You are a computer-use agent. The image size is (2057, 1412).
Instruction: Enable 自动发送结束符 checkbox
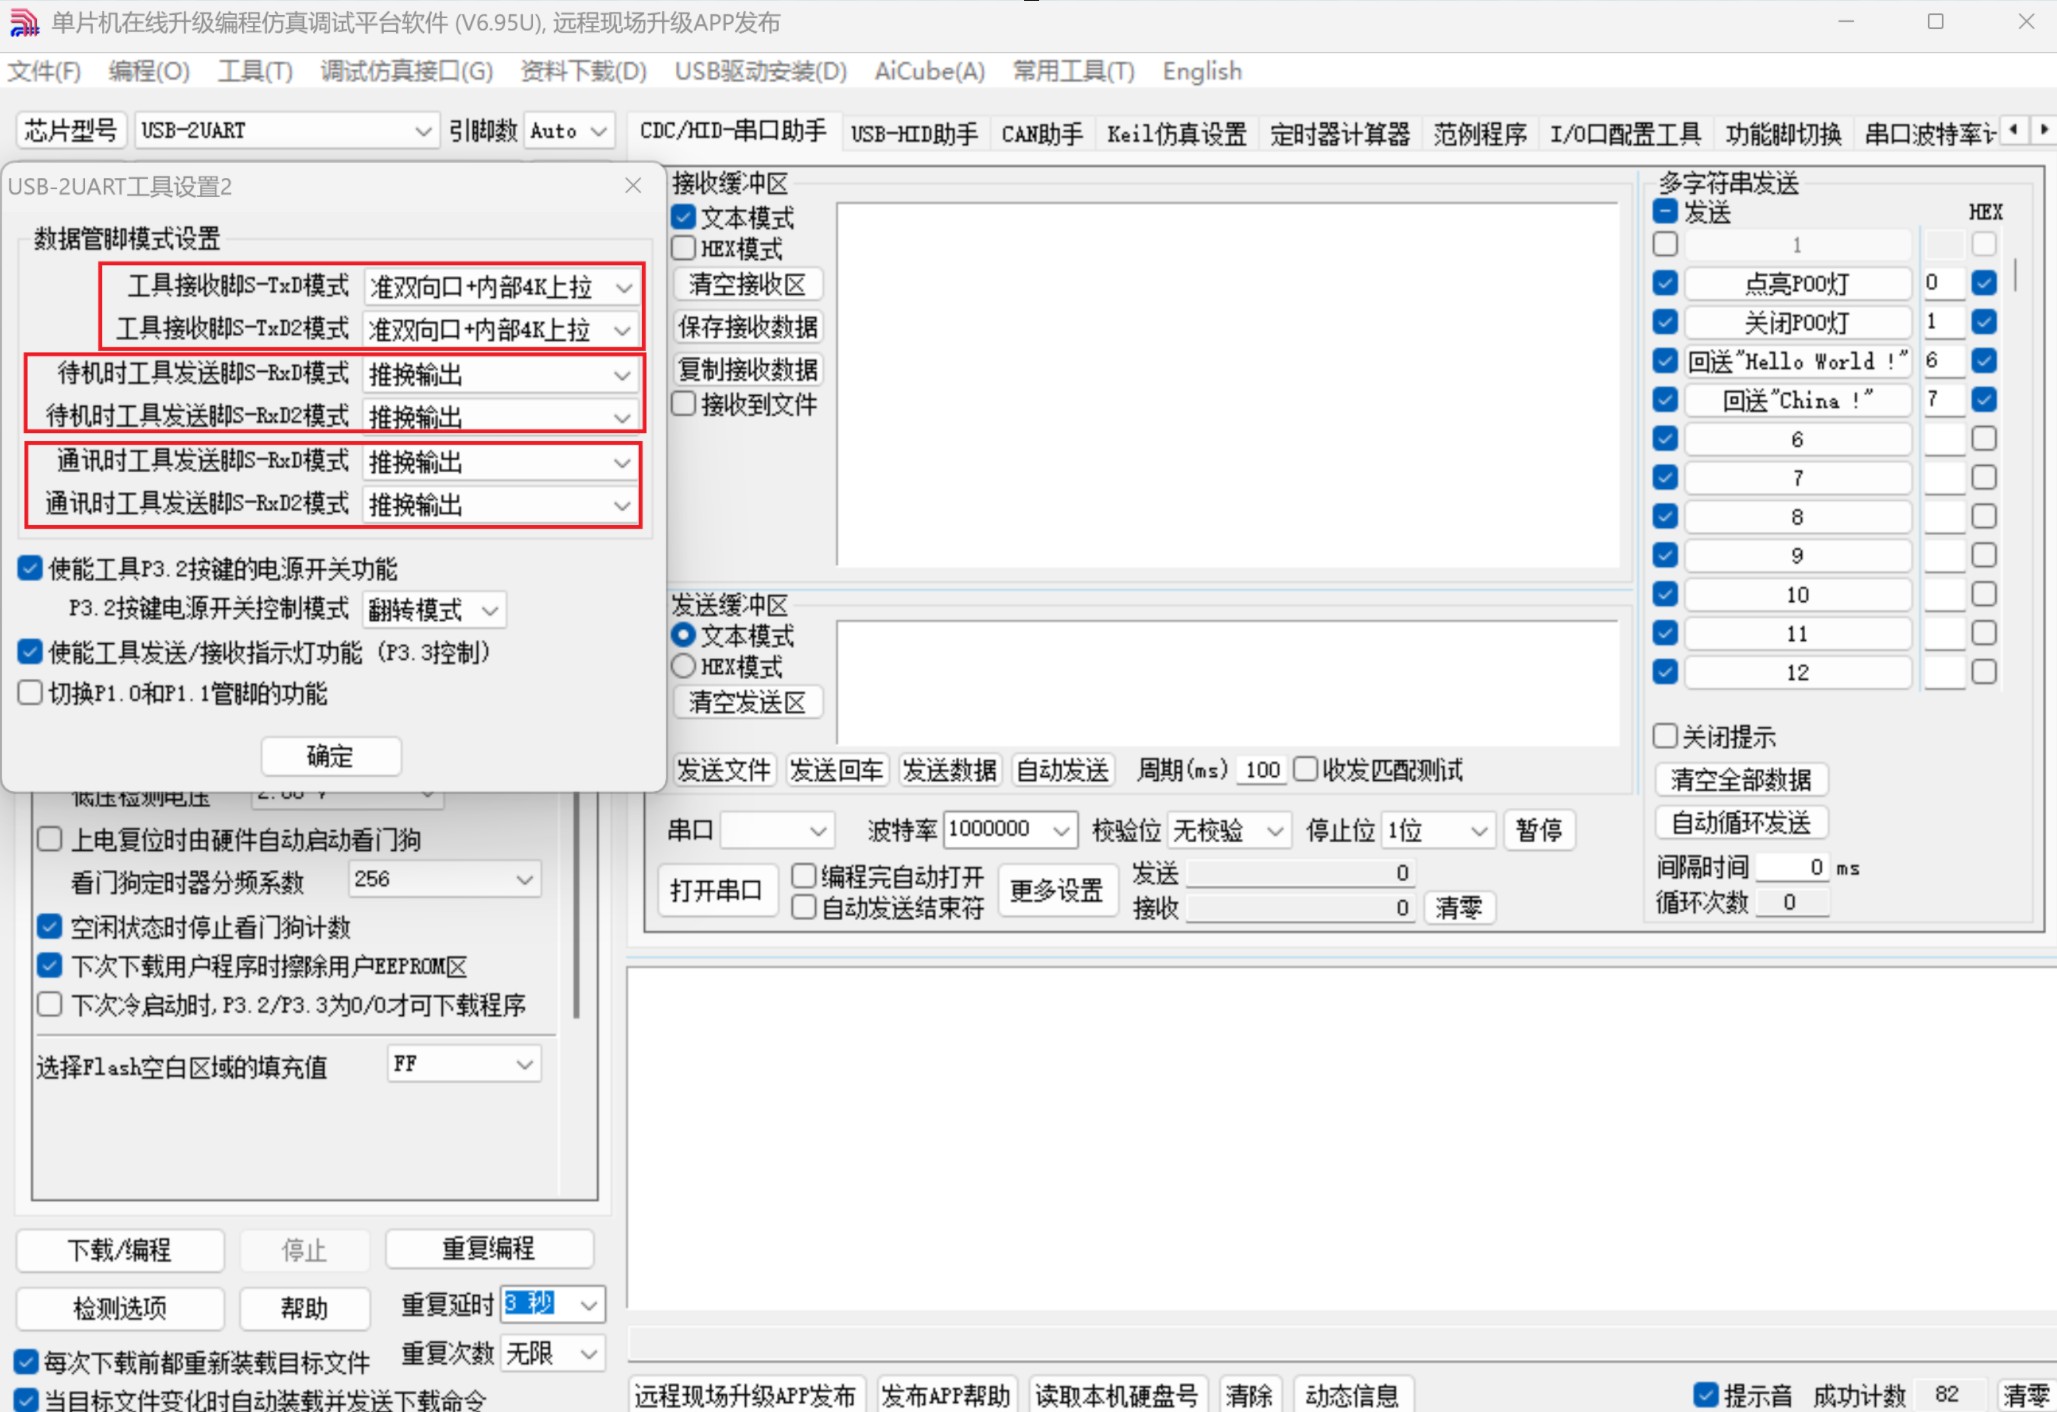click(803, 907)
